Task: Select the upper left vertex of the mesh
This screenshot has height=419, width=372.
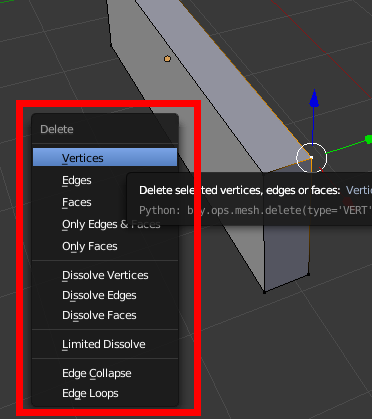Action: pyautogui.click(x=111, y=44)
